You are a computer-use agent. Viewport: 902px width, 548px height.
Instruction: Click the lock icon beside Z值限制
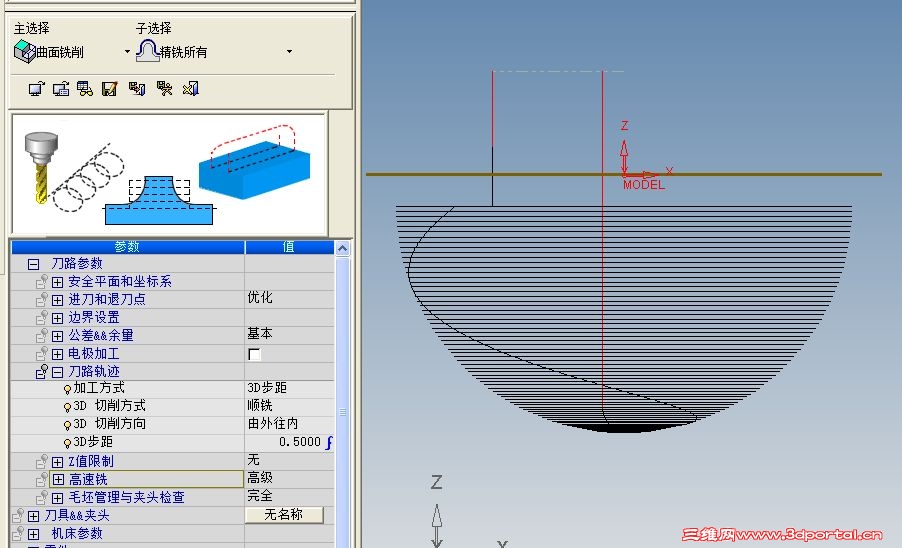tap(41, 461)
